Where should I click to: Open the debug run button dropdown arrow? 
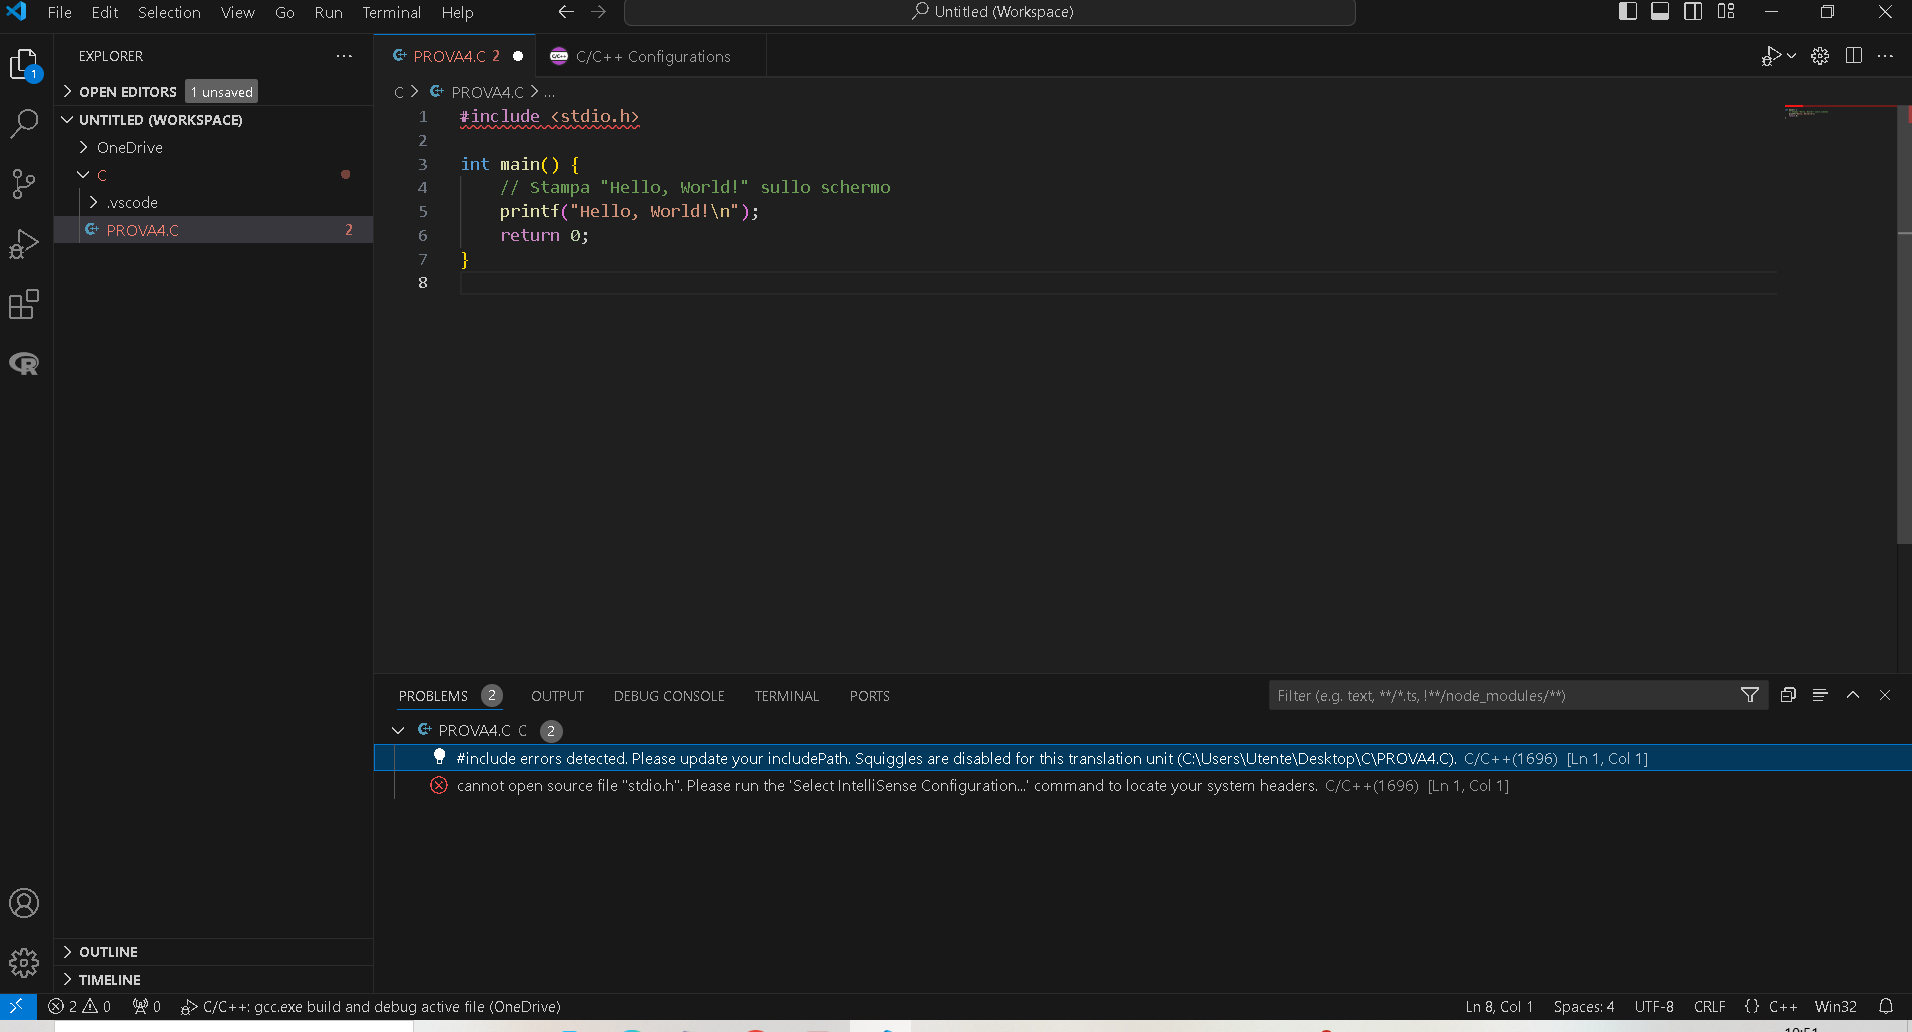[x=1791, y=56]
